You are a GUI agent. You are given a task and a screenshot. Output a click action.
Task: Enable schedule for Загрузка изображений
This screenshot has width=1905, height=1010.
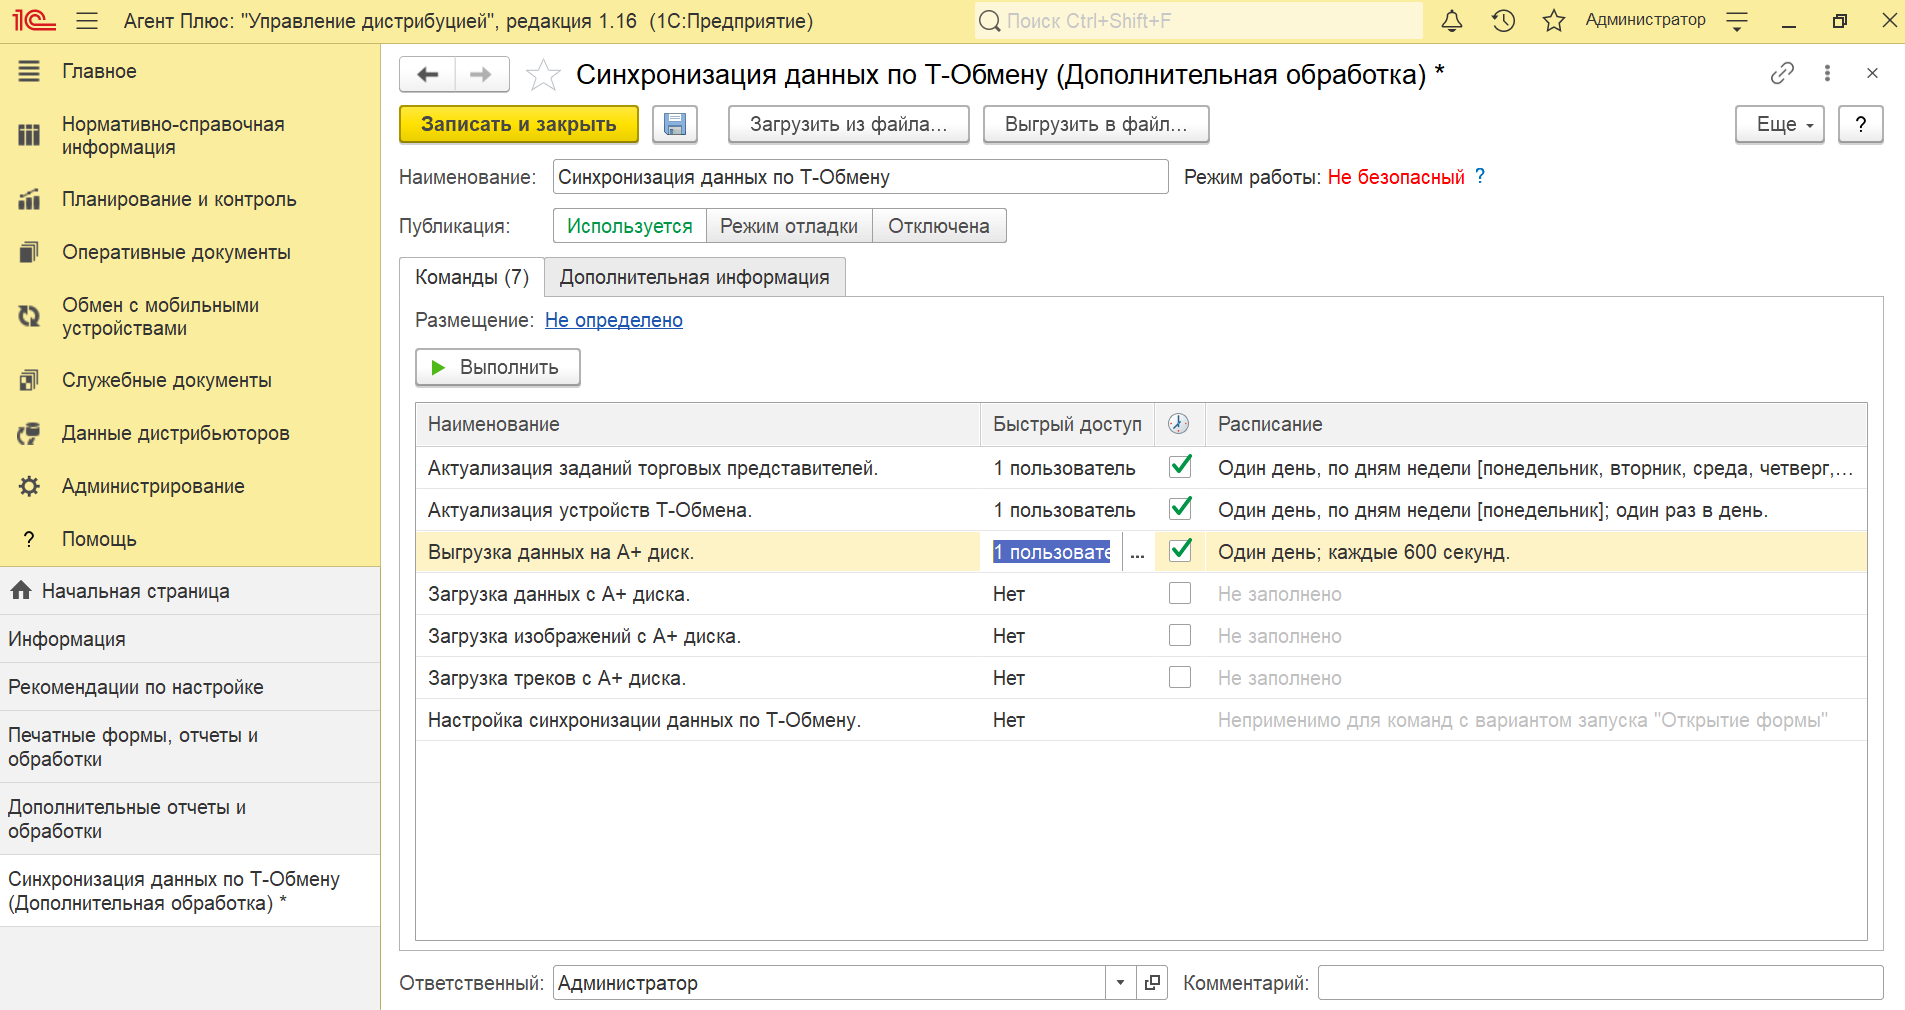click(1180, 635)
